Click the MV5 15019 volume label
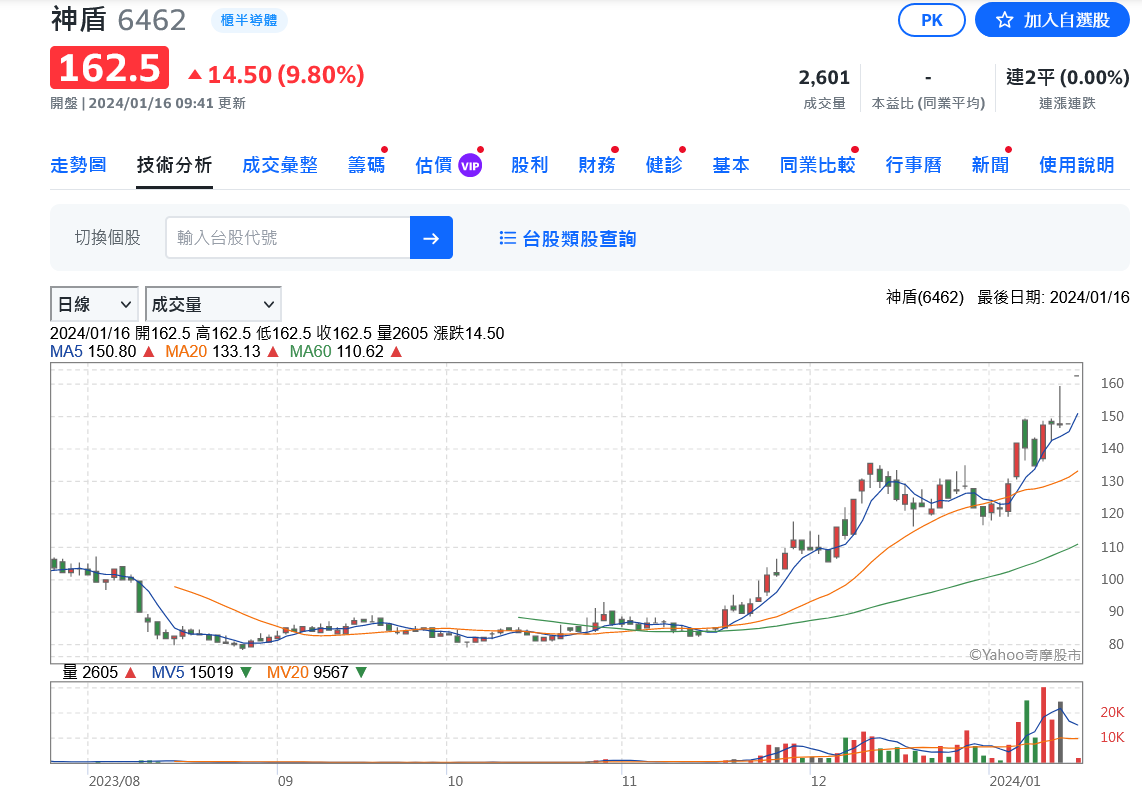Viewport: 1142px width, 801px height. (x=192, y=672)
